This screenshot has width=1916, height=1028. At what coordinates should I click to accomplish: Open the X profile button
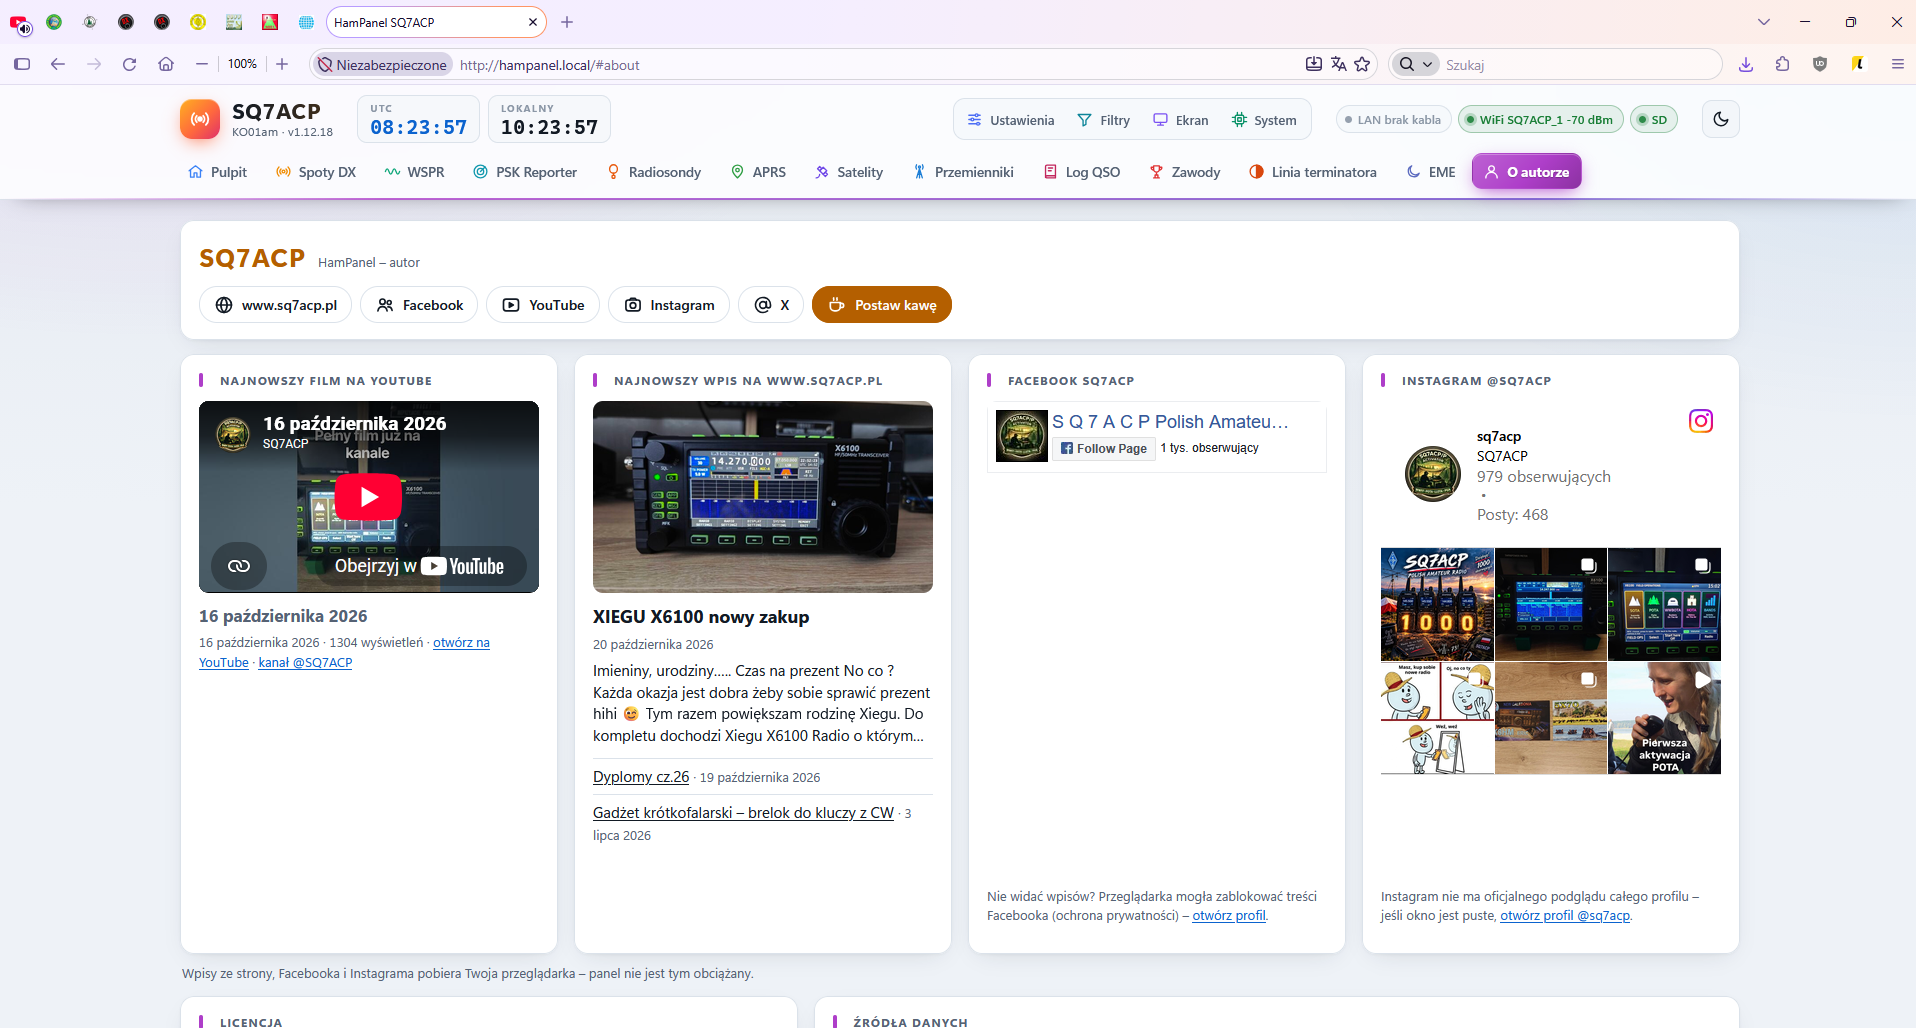(771, 305)
